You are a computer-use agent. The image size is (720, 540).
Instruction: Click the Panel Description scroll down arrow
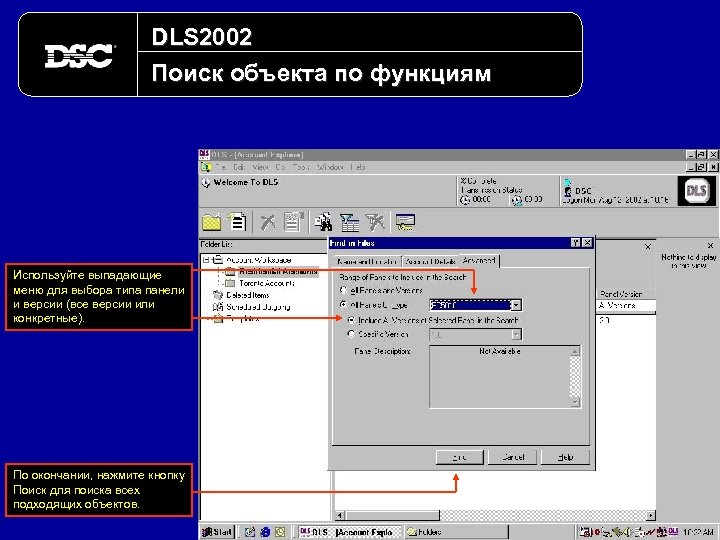coord(575,402)
